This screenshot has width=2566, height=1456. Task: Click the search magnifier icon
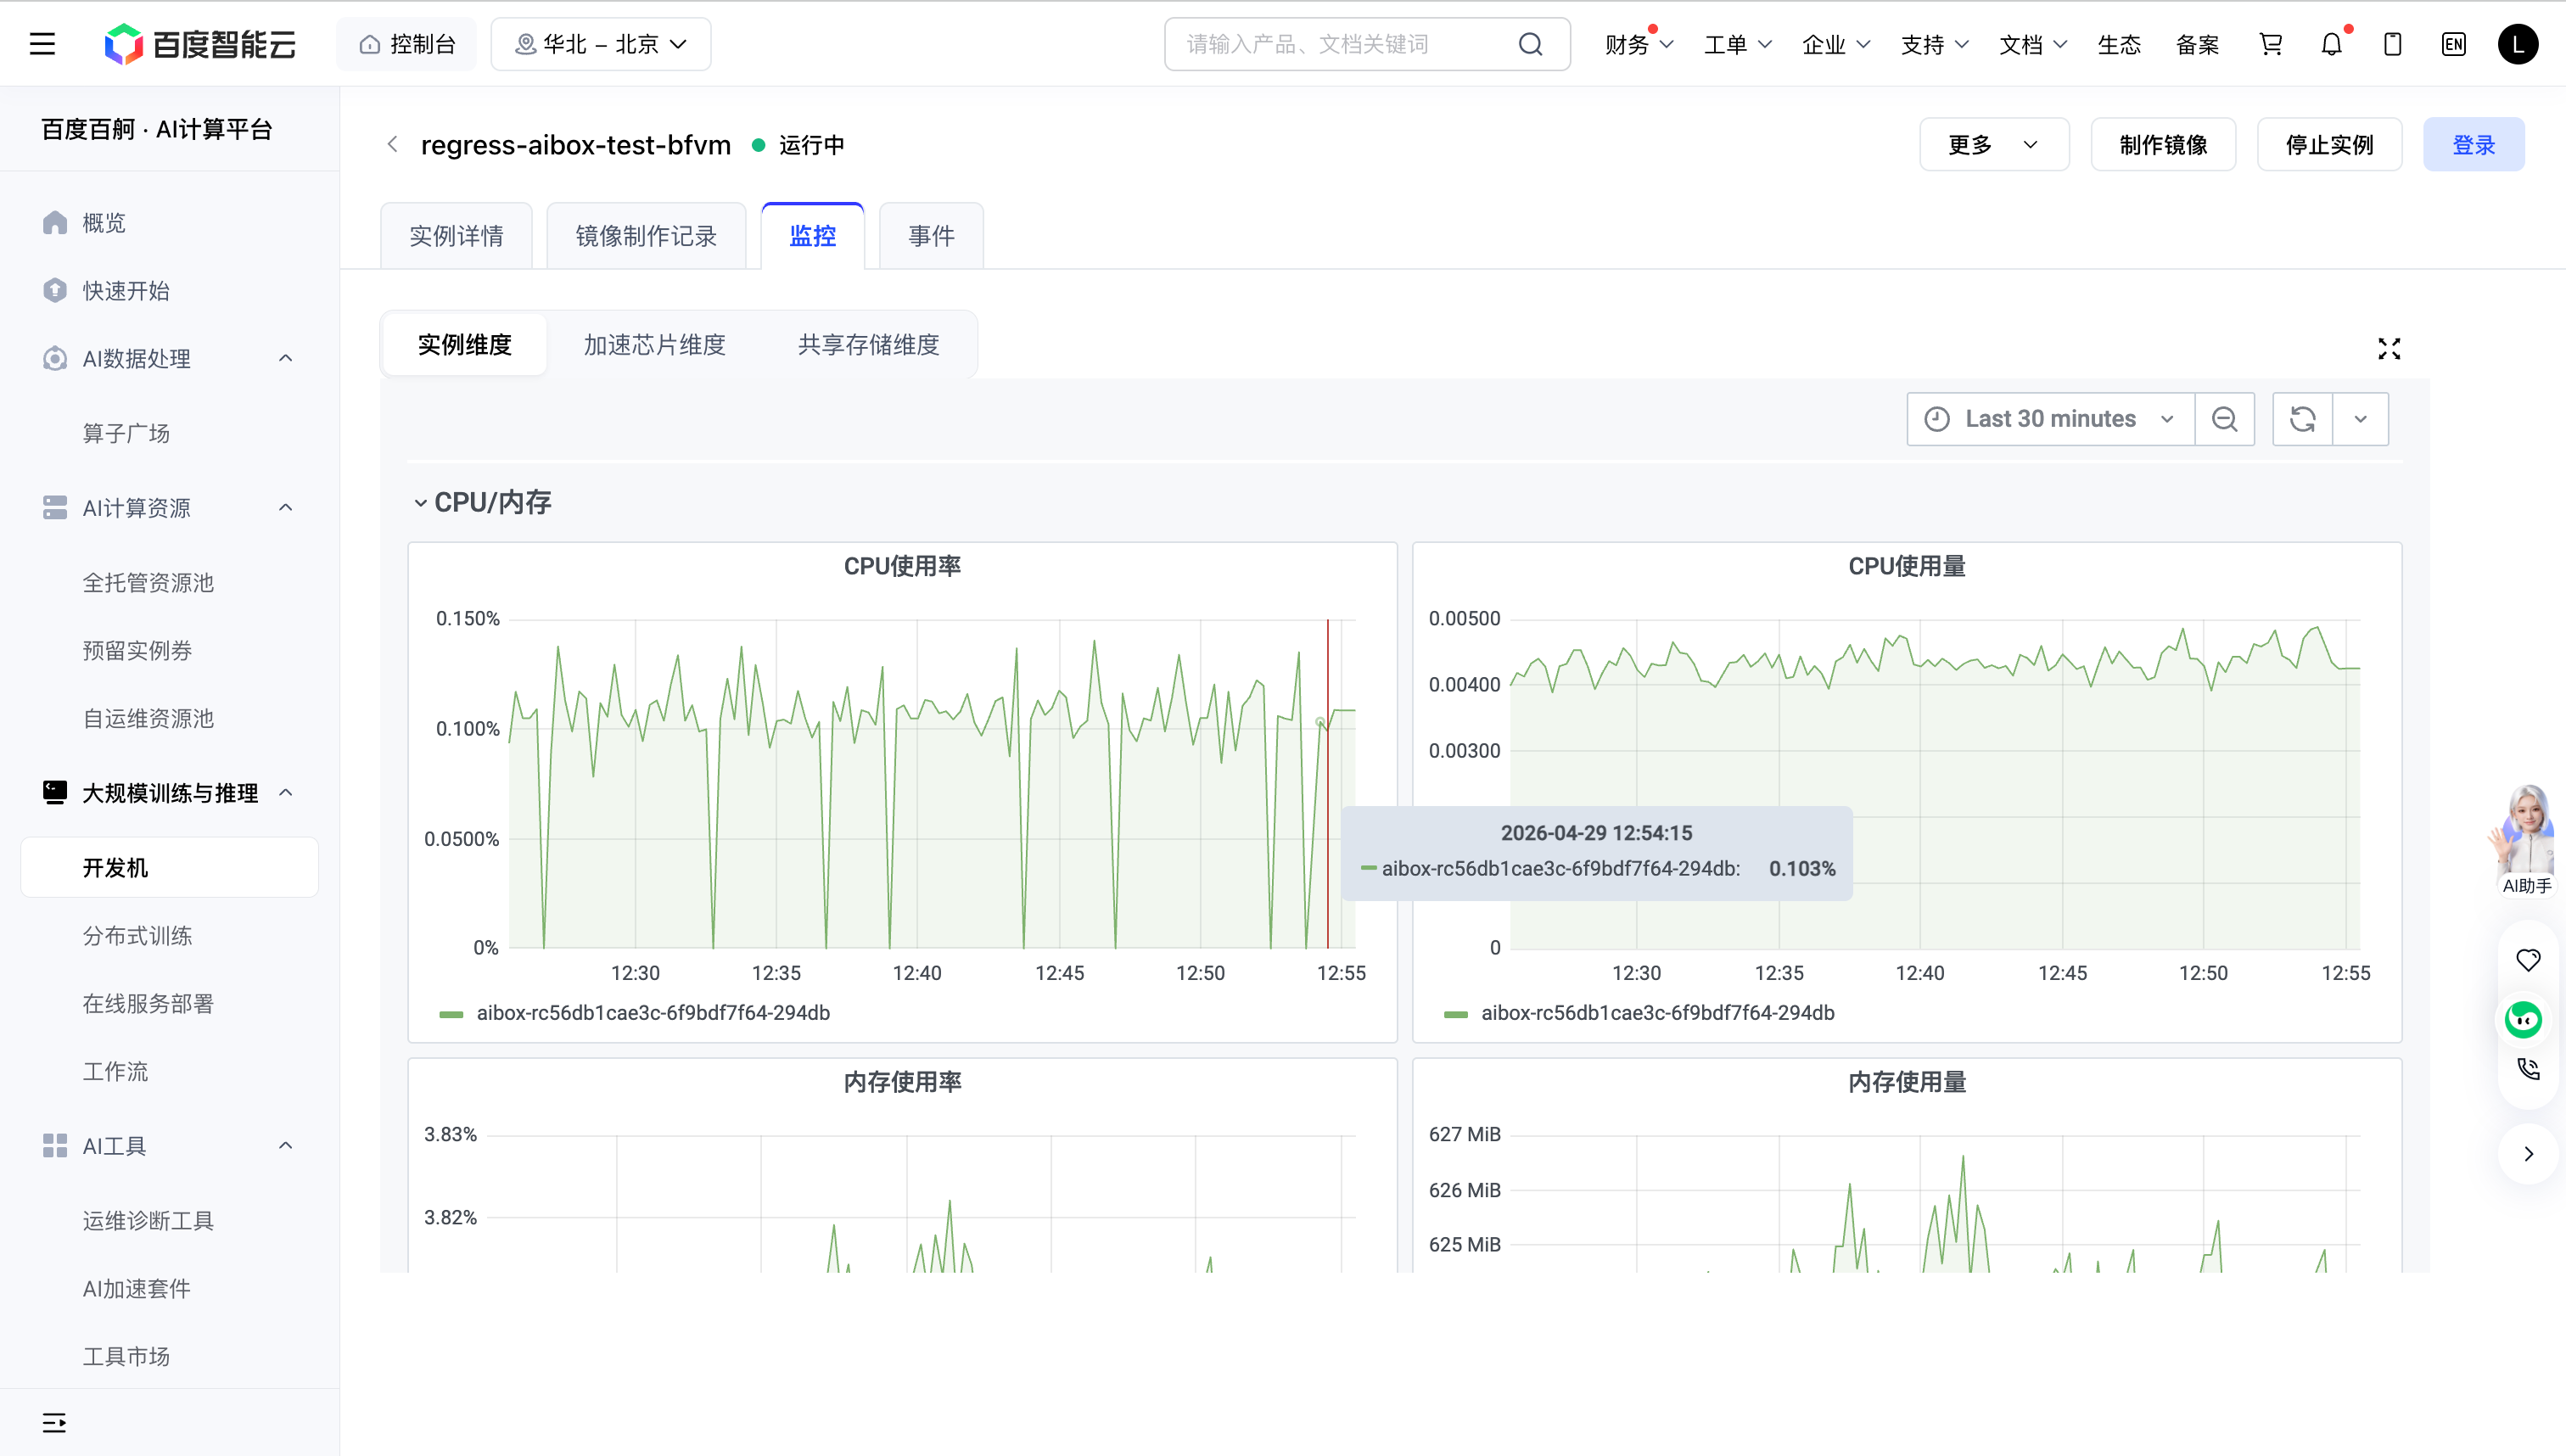[1530, 44]
